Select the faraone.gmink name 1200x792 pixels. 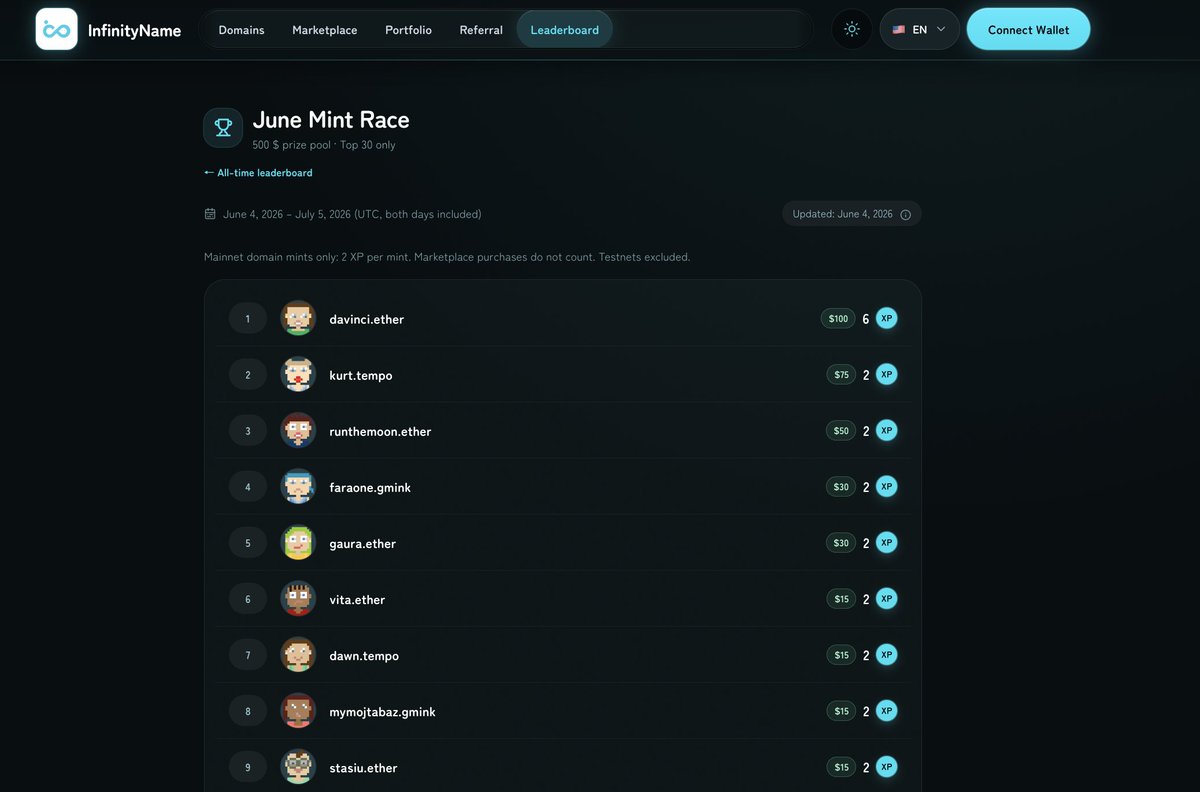click(x=370, y=487)
